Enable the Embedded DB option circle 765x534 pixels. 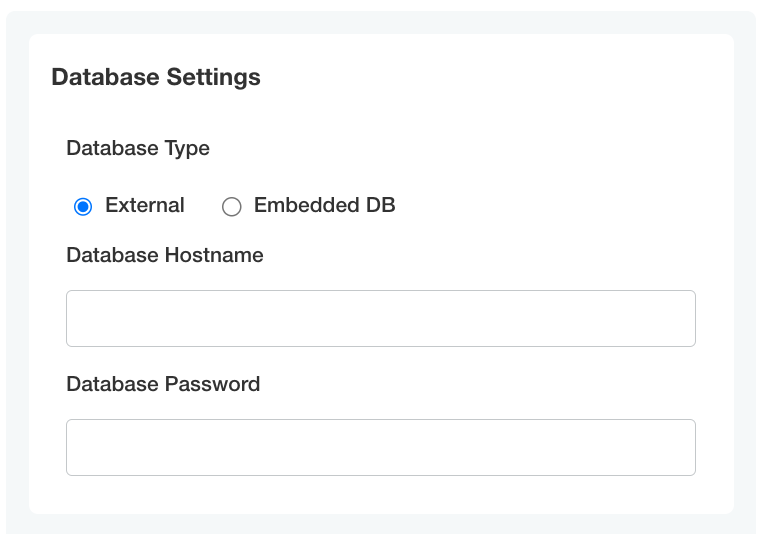232,207
